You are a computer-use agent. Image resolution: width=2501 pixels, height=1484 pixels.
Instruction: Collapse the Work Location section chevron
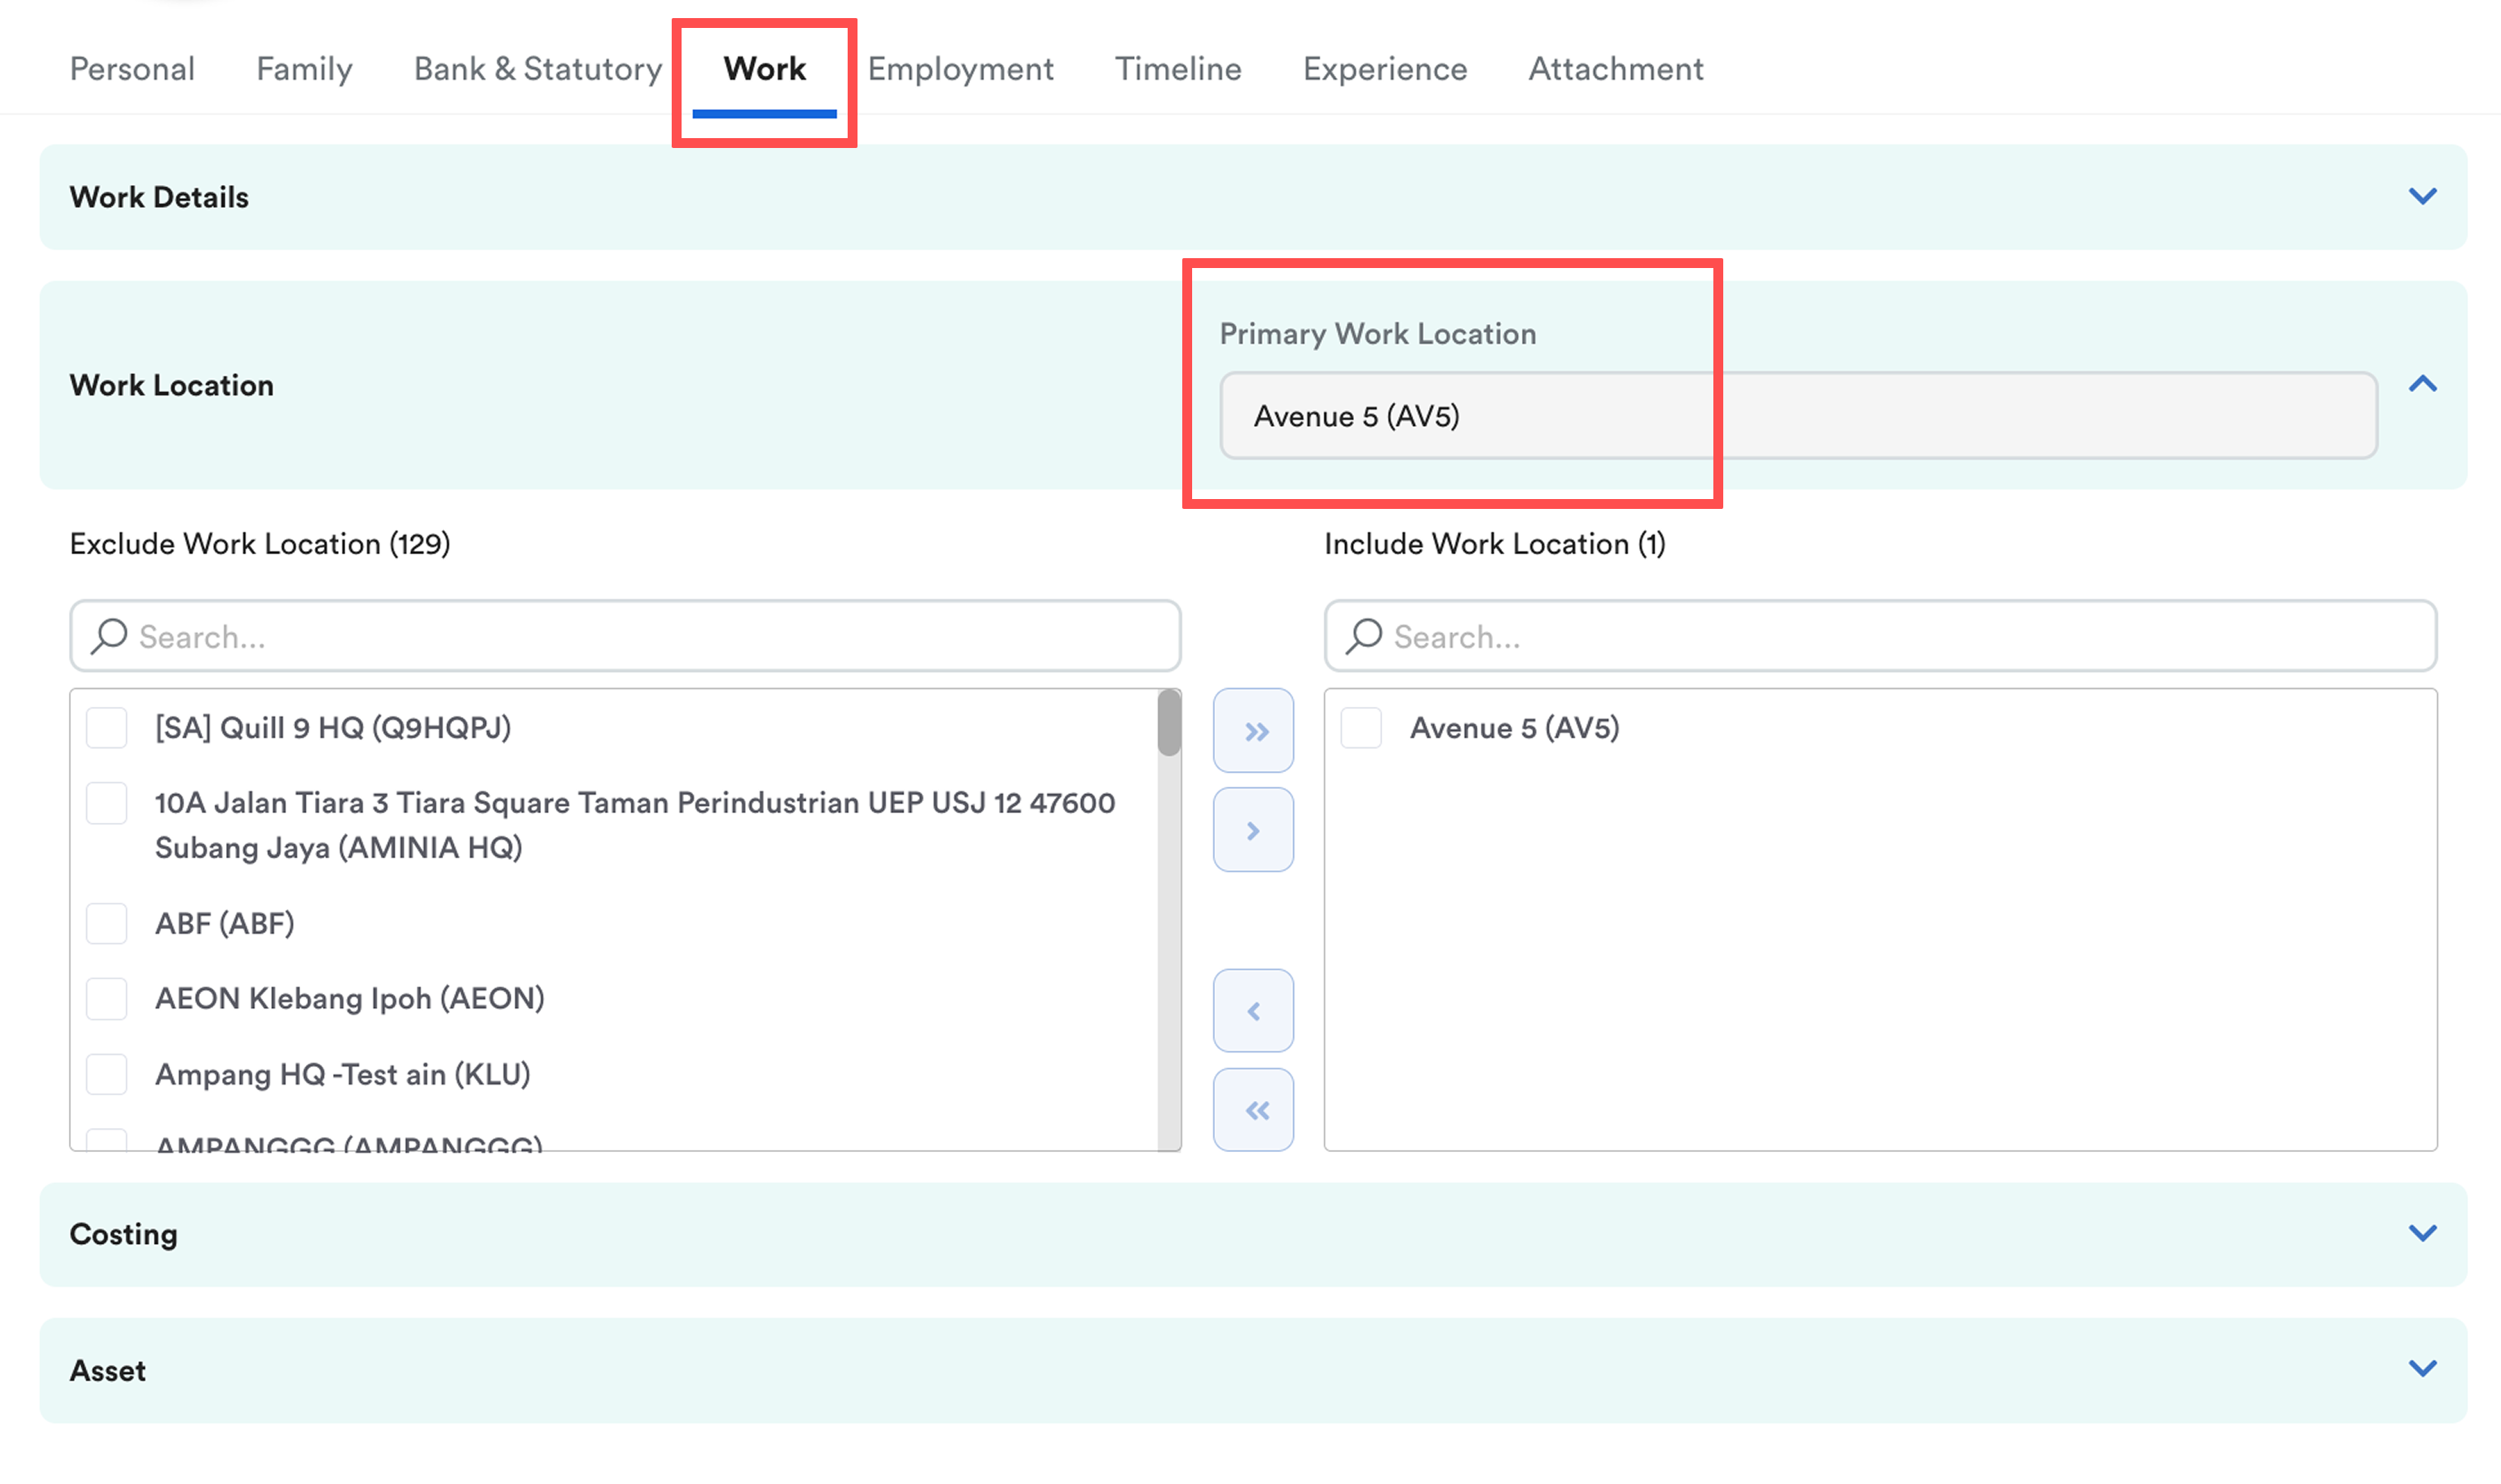coord(2421,384)
